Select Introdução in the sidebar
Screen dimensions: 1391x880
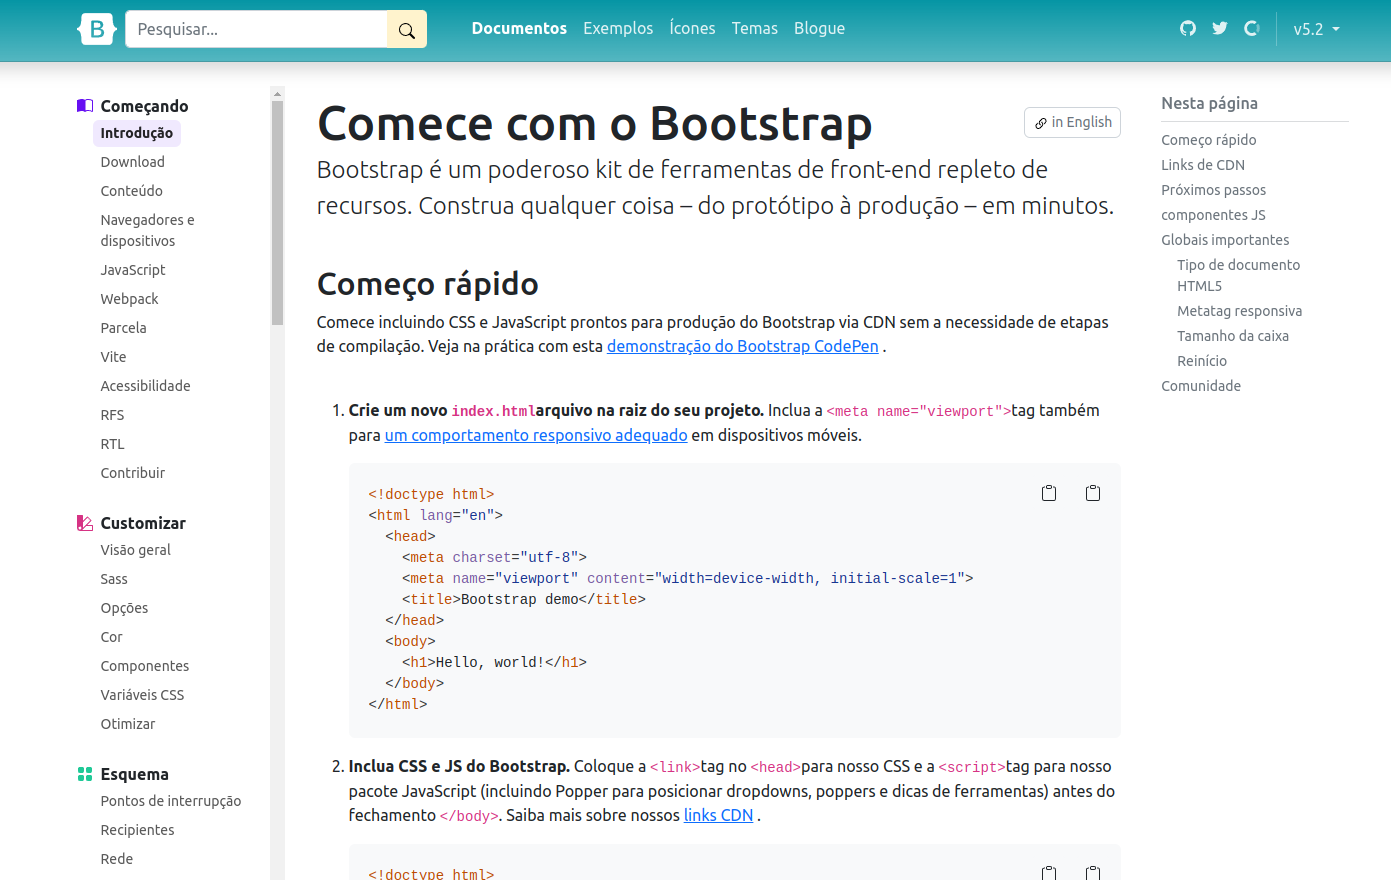coord(136,133)
